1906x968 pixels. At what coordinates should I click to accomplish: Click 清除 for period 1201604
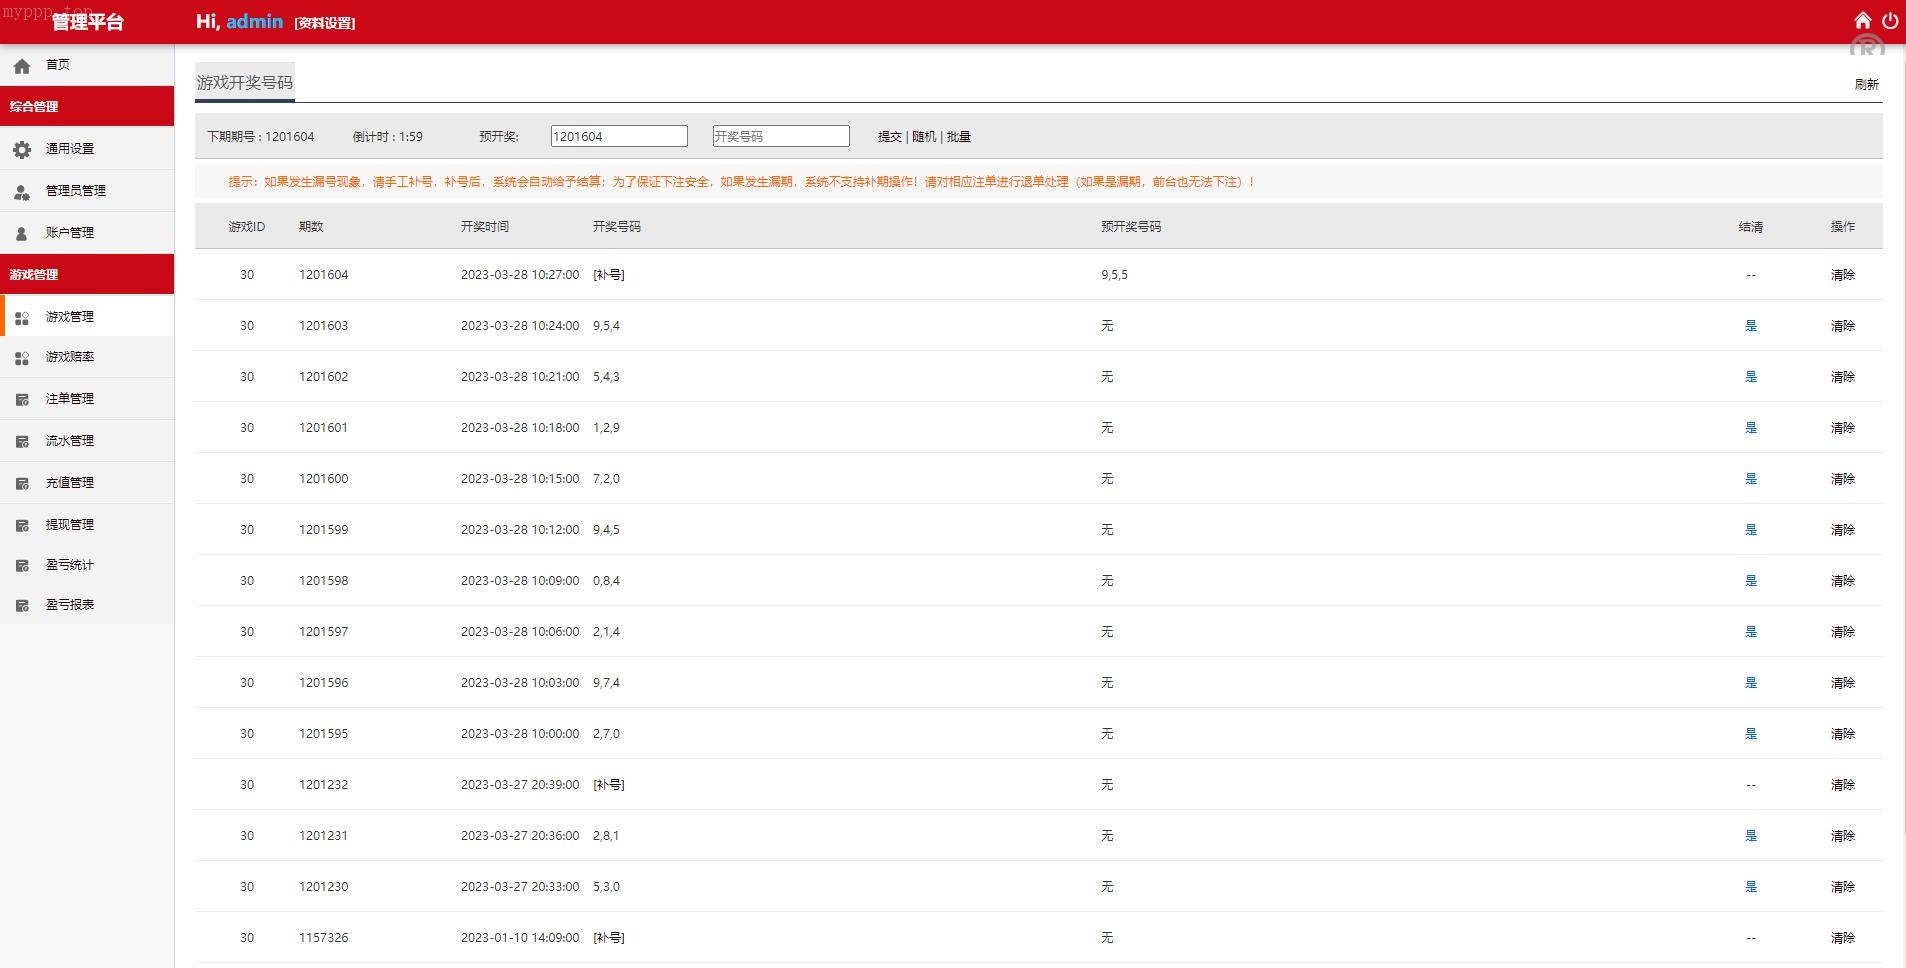click(x=1842, y=275)
